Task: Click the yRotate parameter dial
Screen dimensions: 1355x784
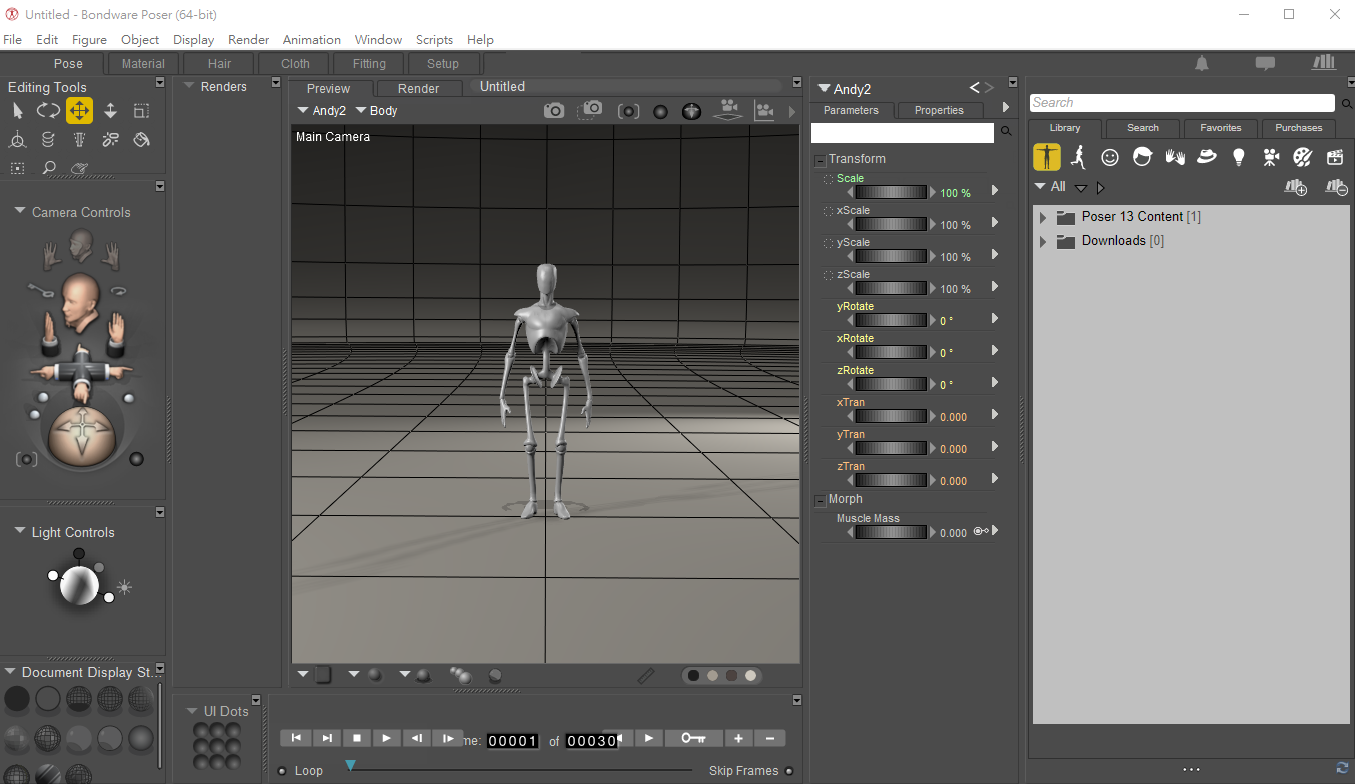Action: coord(891,321)
